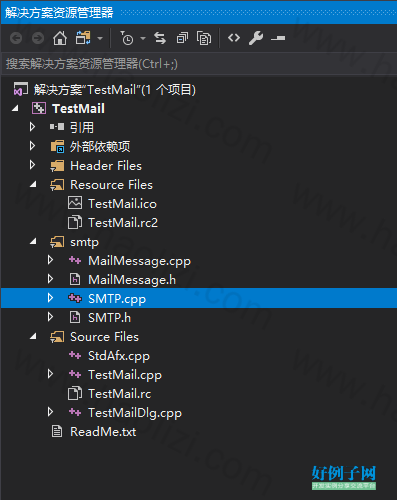Focus the Solution Explorer search box
This screenshot has width=397, height=500.
coord(199,64)
